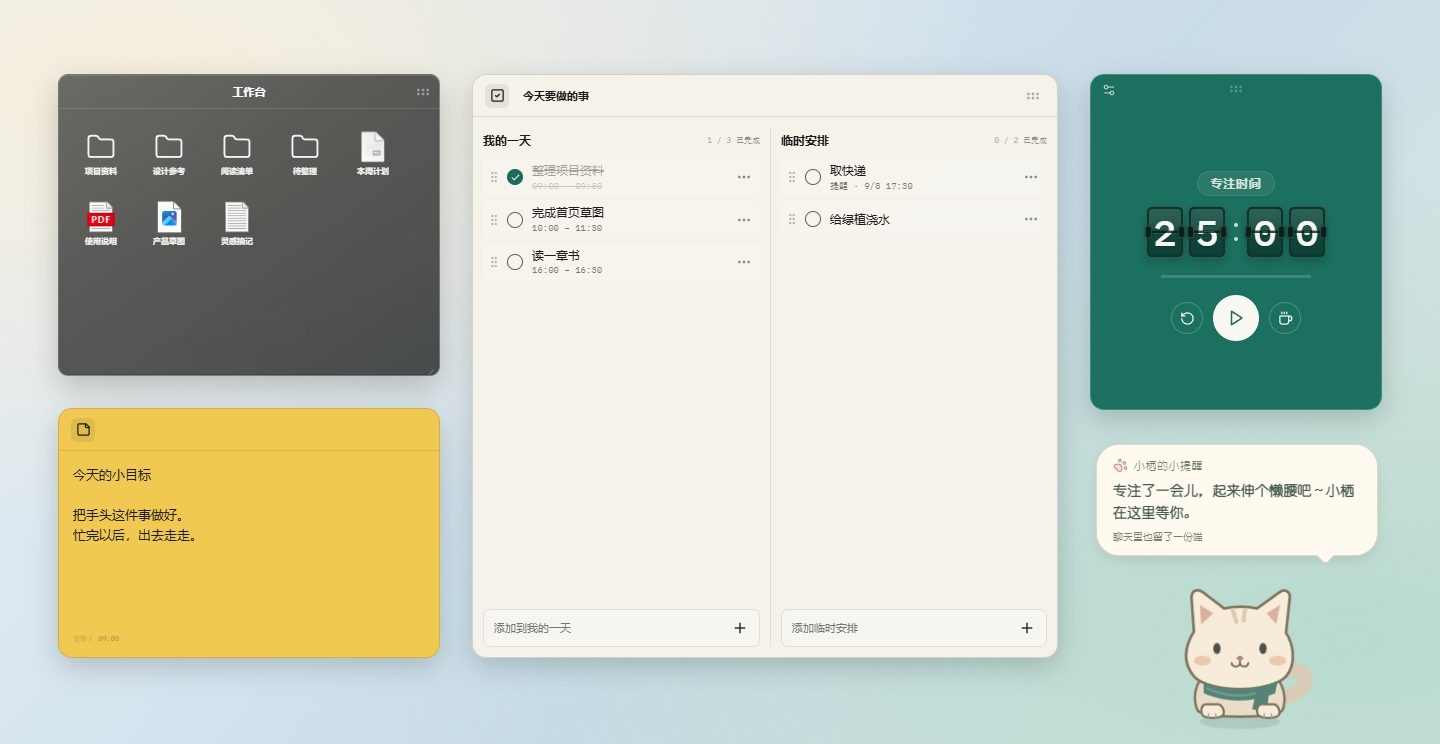Open more options for 取快递

[1031, 177]
